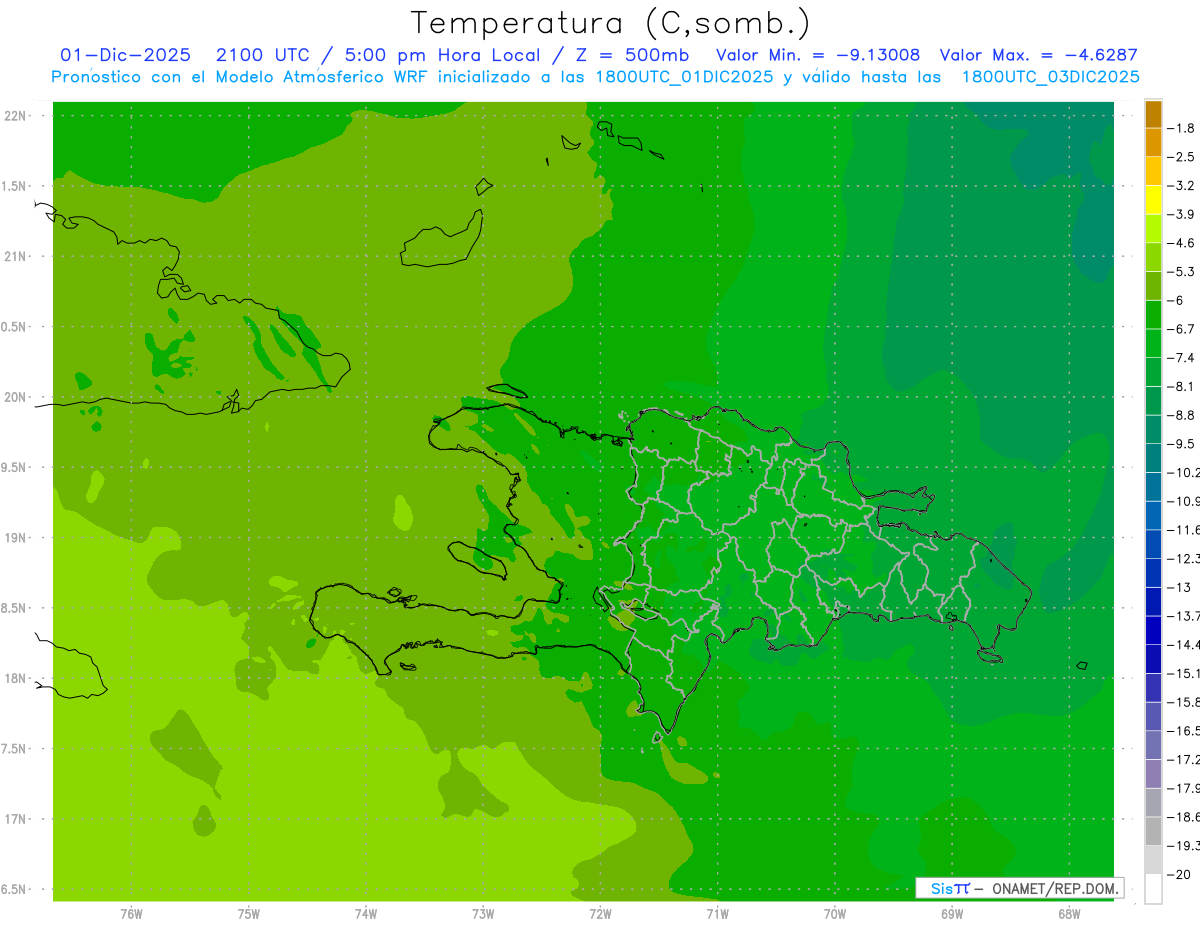Click the yellow swatch above the -3.9 label
Screen dimensions: 1200x927
[x=1153, y=200]
